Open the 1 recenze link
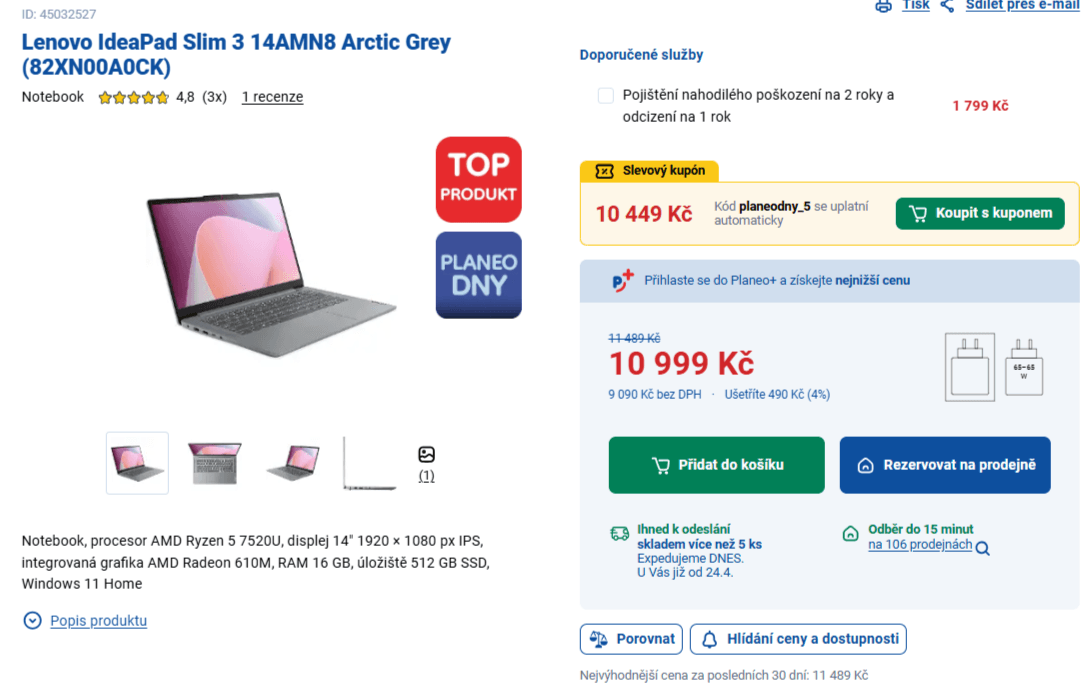 272,96
